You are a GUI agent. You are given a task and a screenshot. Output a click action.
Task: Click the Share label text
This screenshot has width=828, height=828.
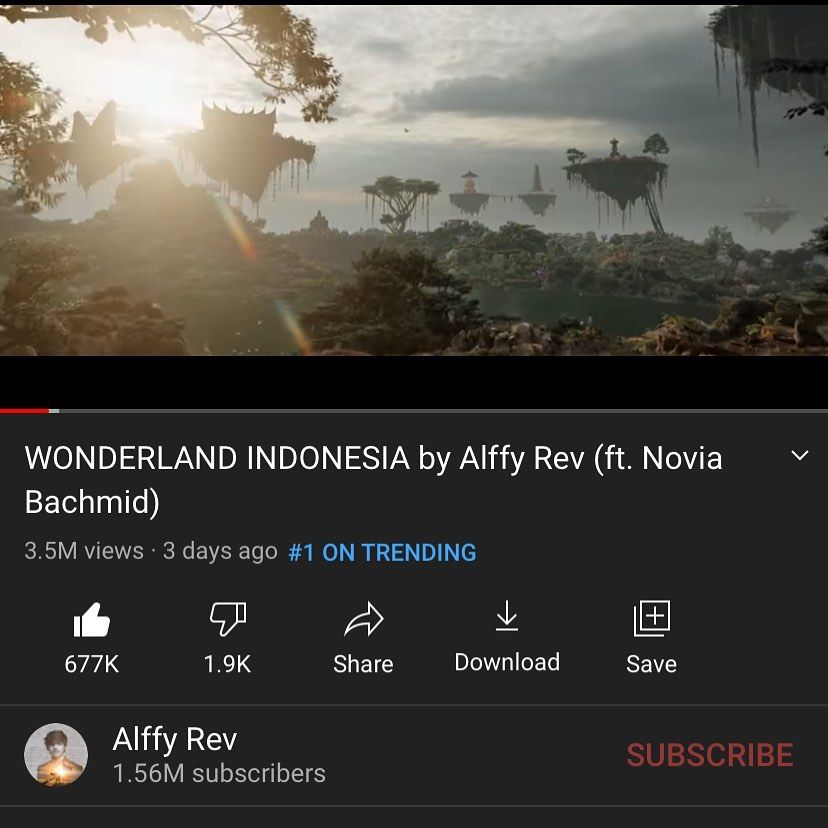pyautogui.click(x=363, y=664)
